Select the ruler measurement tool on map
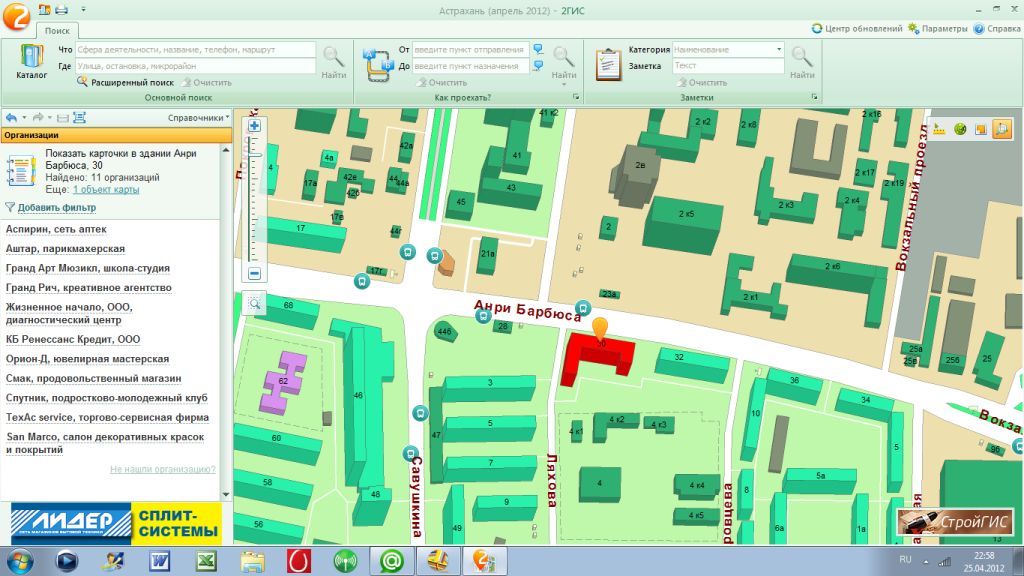The image size is (1024, 576). [x=939, y=129]
